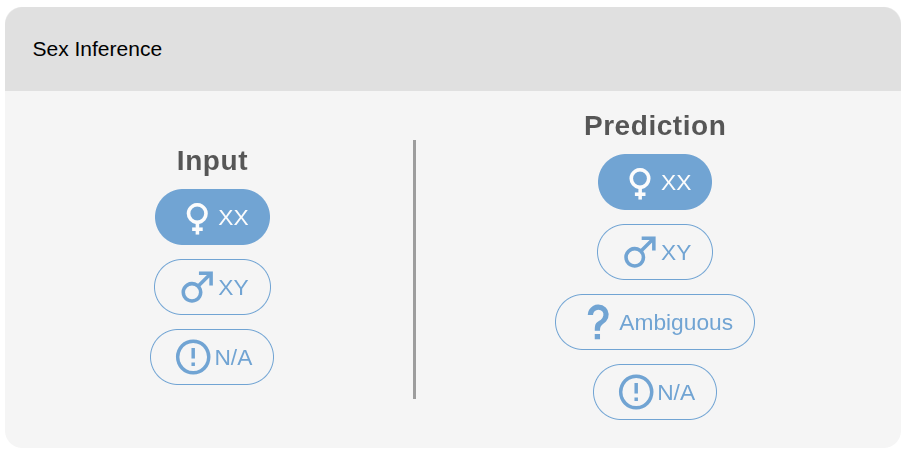Choose the N/A pill under Prediction
Viewport: 905px width, 453px height.
click(x=655, y=392)
